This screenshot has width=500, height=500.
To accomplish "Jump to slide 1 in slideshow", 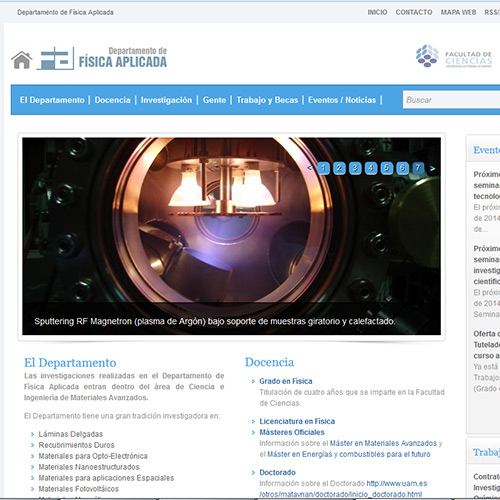I will (x=323, y=168).
